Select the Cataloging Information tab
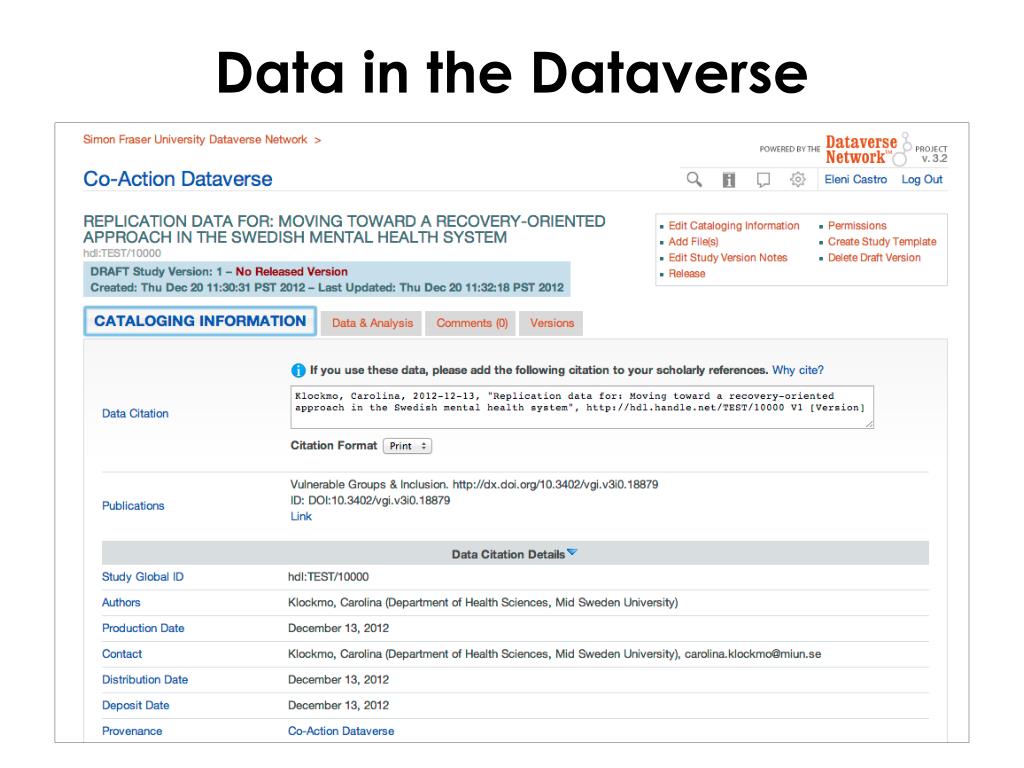The width and height of the screenshot is (1024, 768). 200,321
